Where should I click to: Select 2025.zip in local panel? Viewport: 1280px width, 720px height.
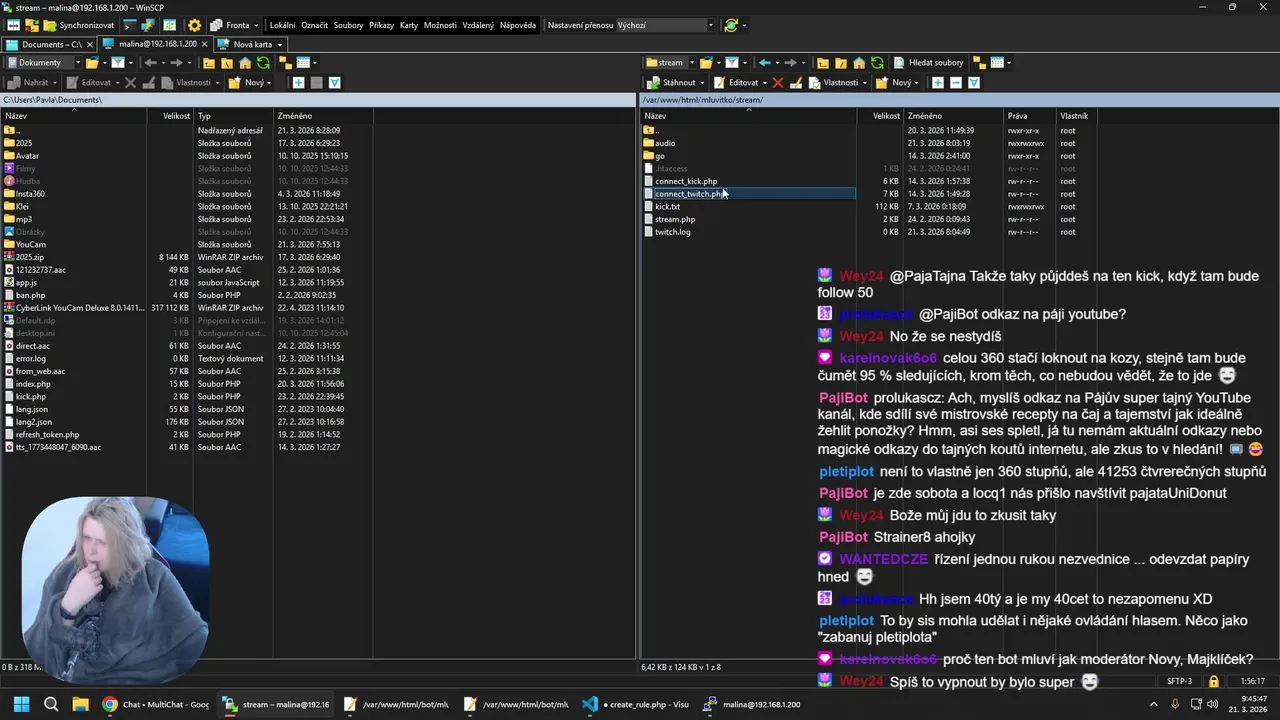point(30,257)
